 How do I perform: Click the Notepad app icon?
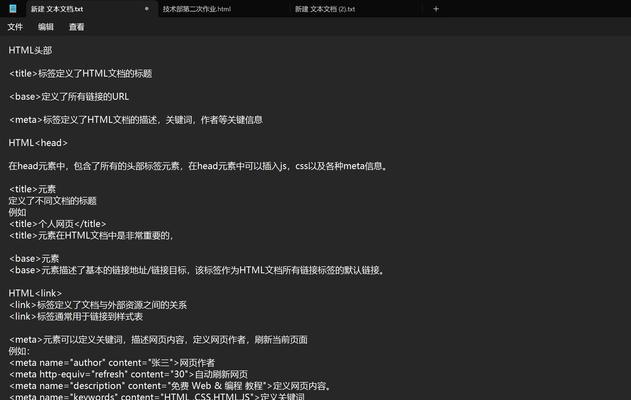click(x=13, y=8)
